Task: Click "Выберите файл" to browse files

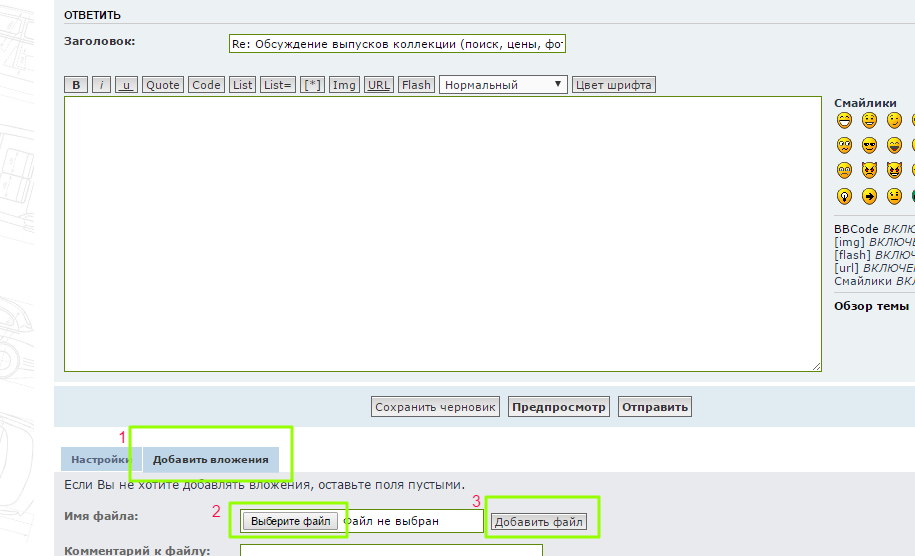Action: pyautogui.click(x=290, y=521)
